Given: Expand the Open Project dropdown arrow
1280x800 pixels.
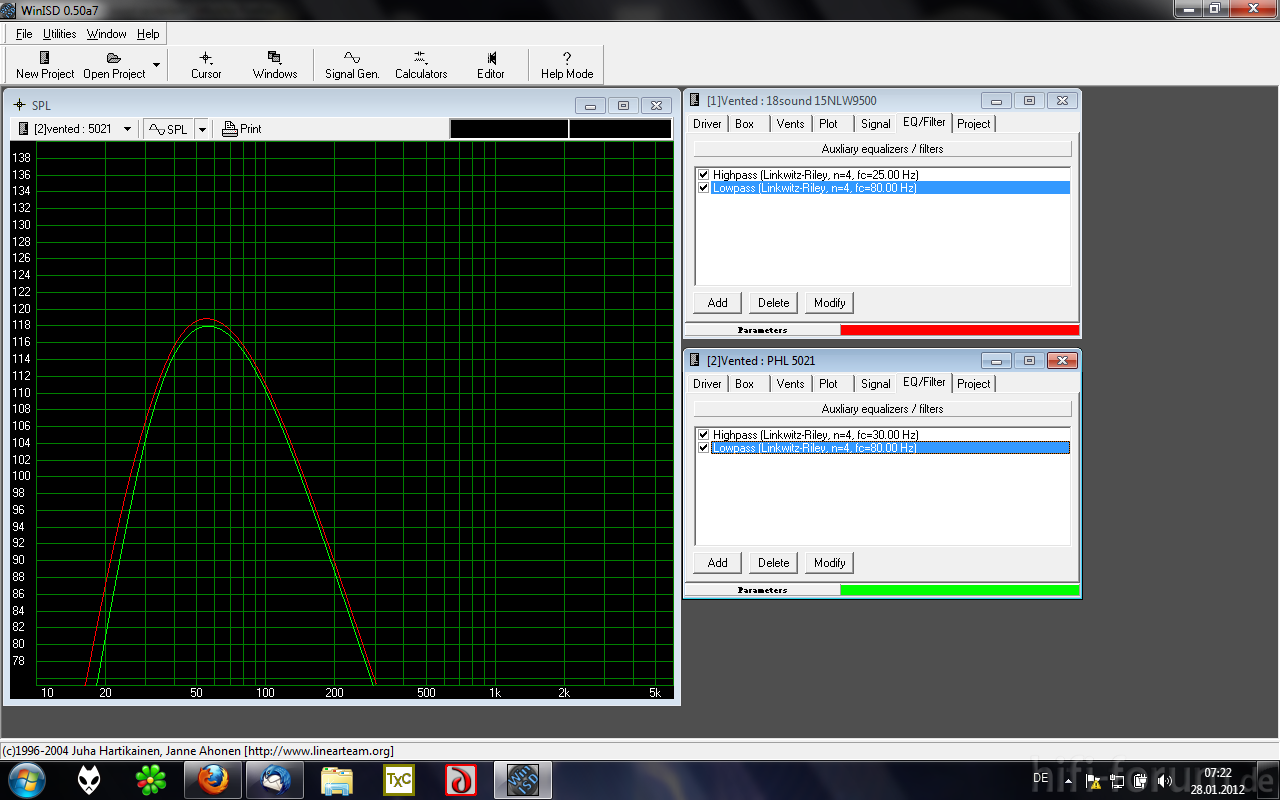Looking at the screenshot, I should click(156, 65).
